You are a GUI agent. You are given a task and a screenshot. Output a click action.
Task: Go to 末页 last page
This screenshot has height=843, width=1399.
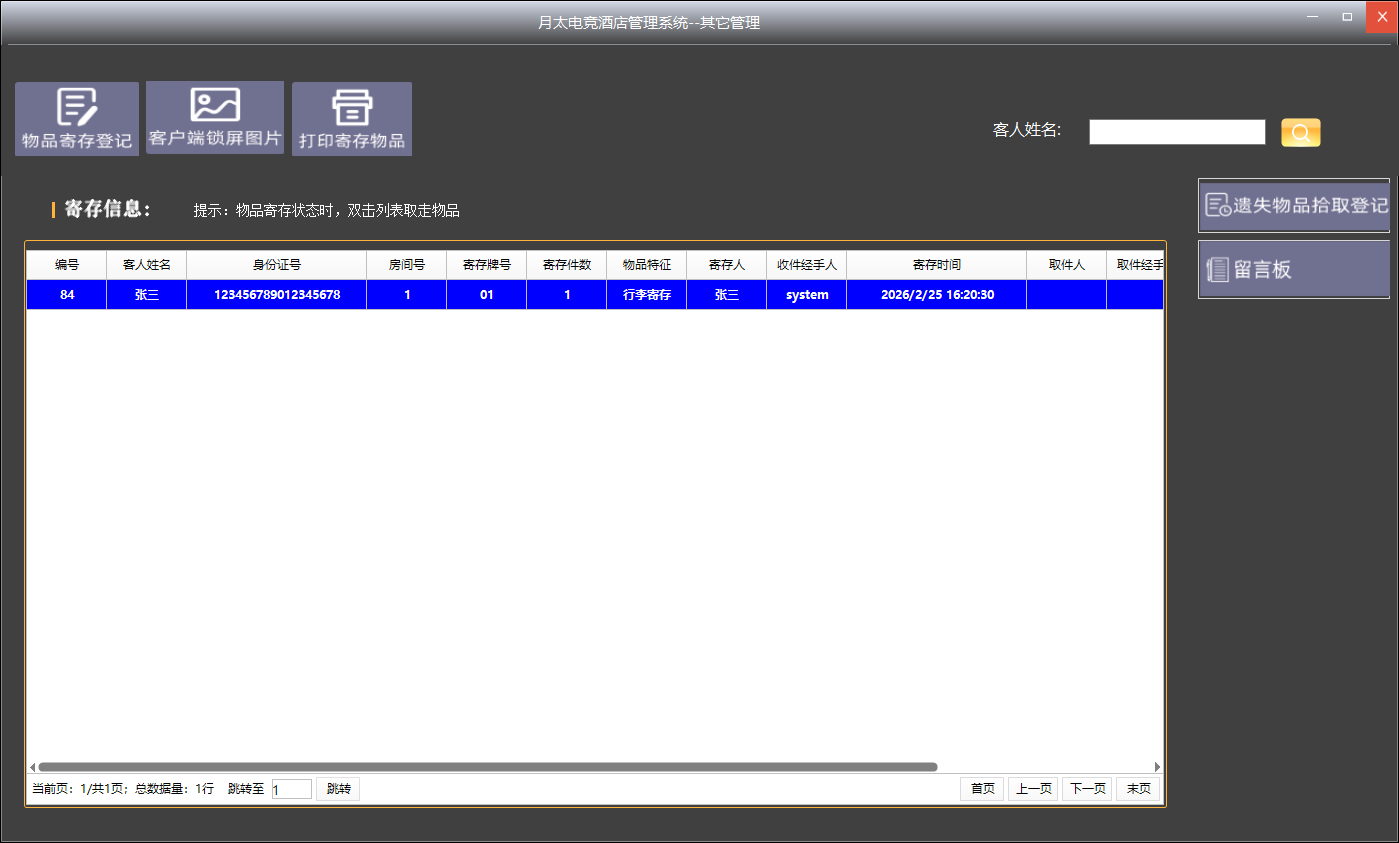coord(1138,789)
